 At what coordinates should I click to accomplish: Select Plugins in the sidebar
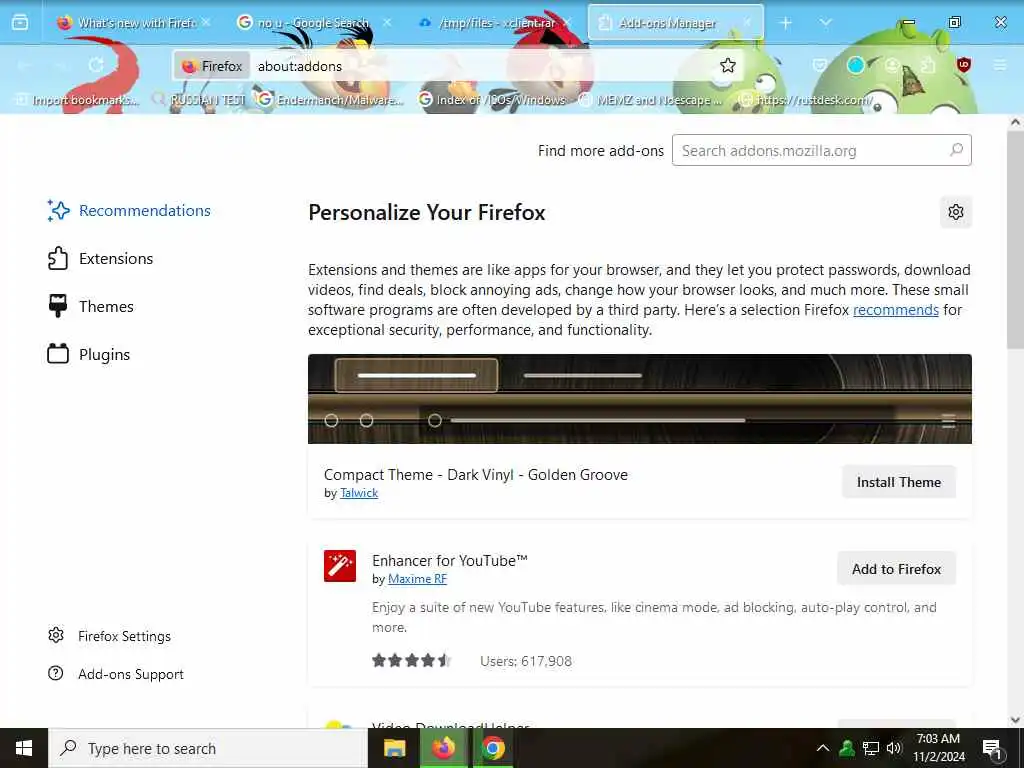[89, 355]
